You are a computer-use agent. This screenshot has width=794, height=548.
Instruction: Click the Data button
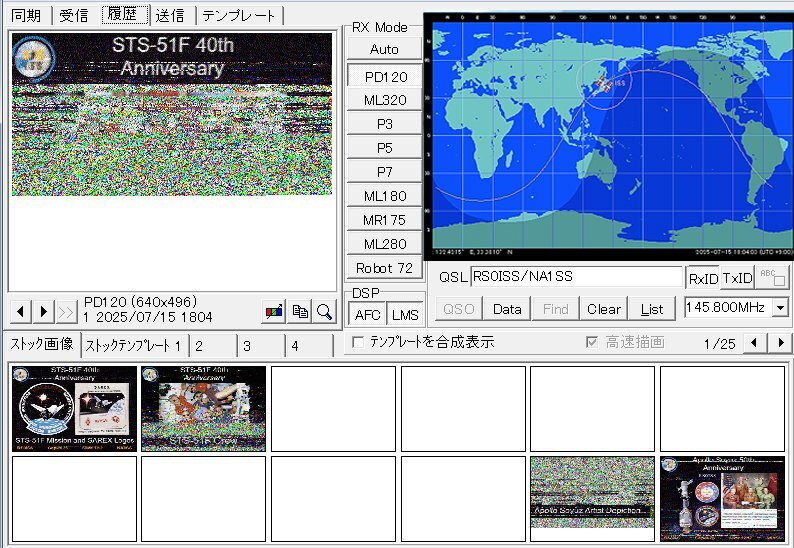click(507, 308)
